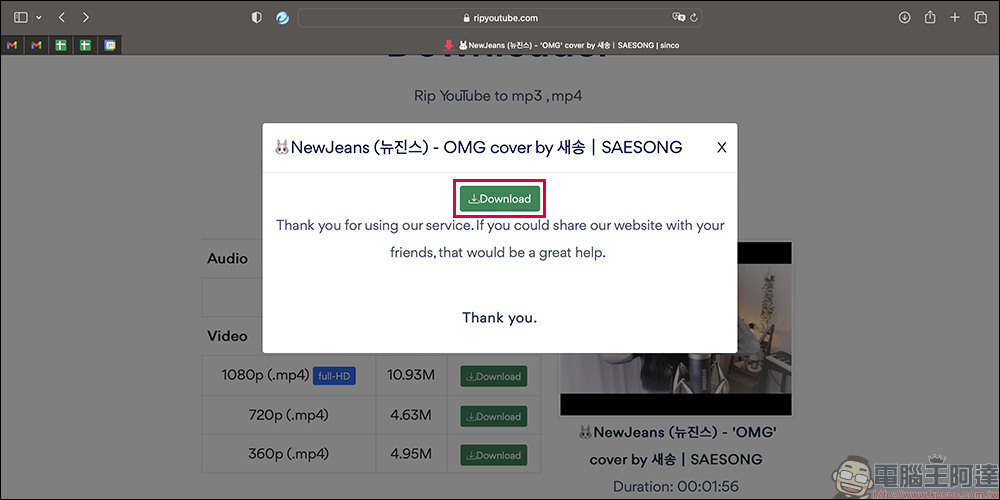Screen dimensions: 1000x500
Task: Click the green Download button in dialog
Action: pyautogui.click(x=500, y=199)
